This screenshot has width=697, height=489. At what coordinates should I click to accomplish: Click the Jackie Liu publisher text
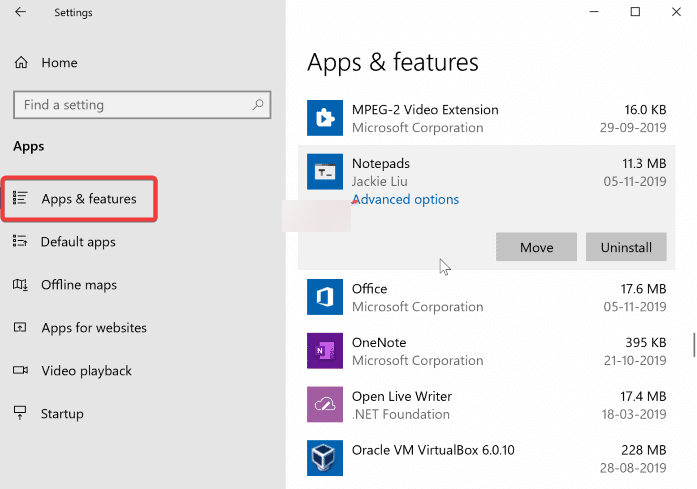coord(380,181)
